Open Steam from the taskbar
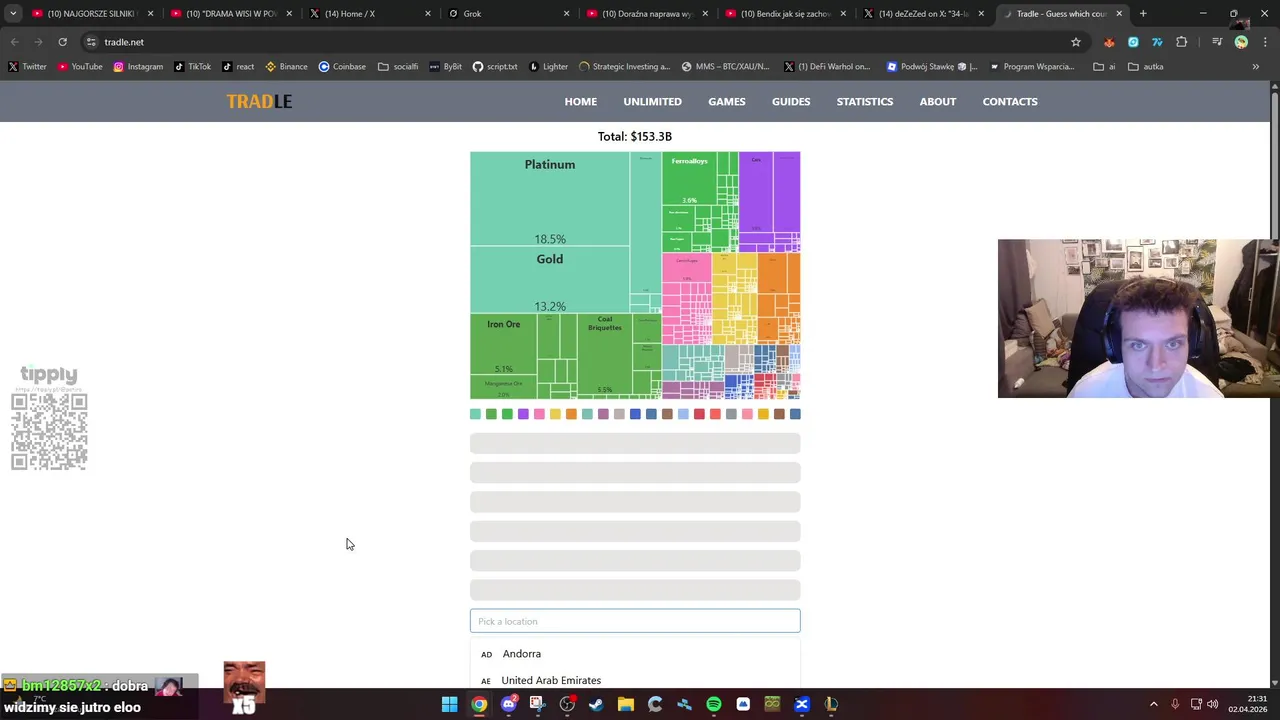 point(596,705)
